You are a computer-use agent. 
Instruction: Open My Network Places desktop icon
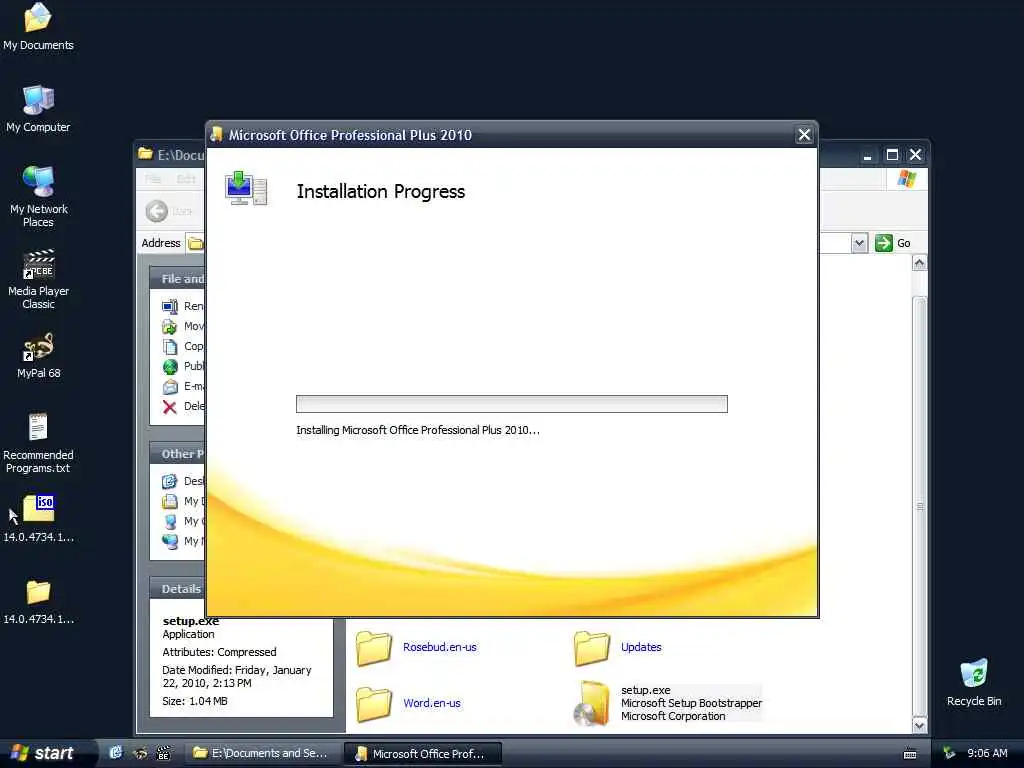38,196
